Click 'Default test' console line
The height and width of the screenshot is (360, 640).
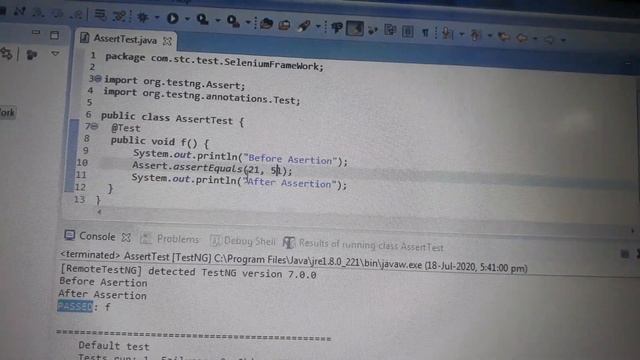click(x=114, y=346)
